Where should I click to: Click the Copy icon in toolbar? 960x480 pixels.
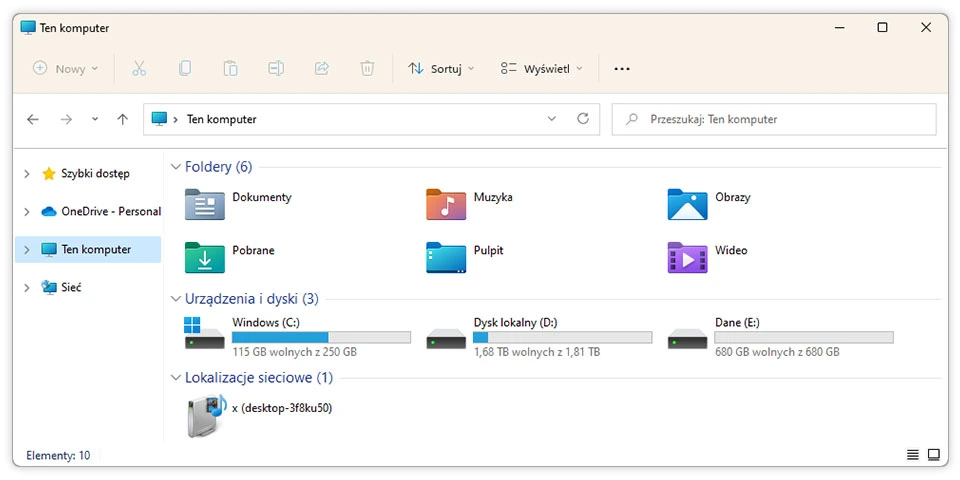coord(185,68)
